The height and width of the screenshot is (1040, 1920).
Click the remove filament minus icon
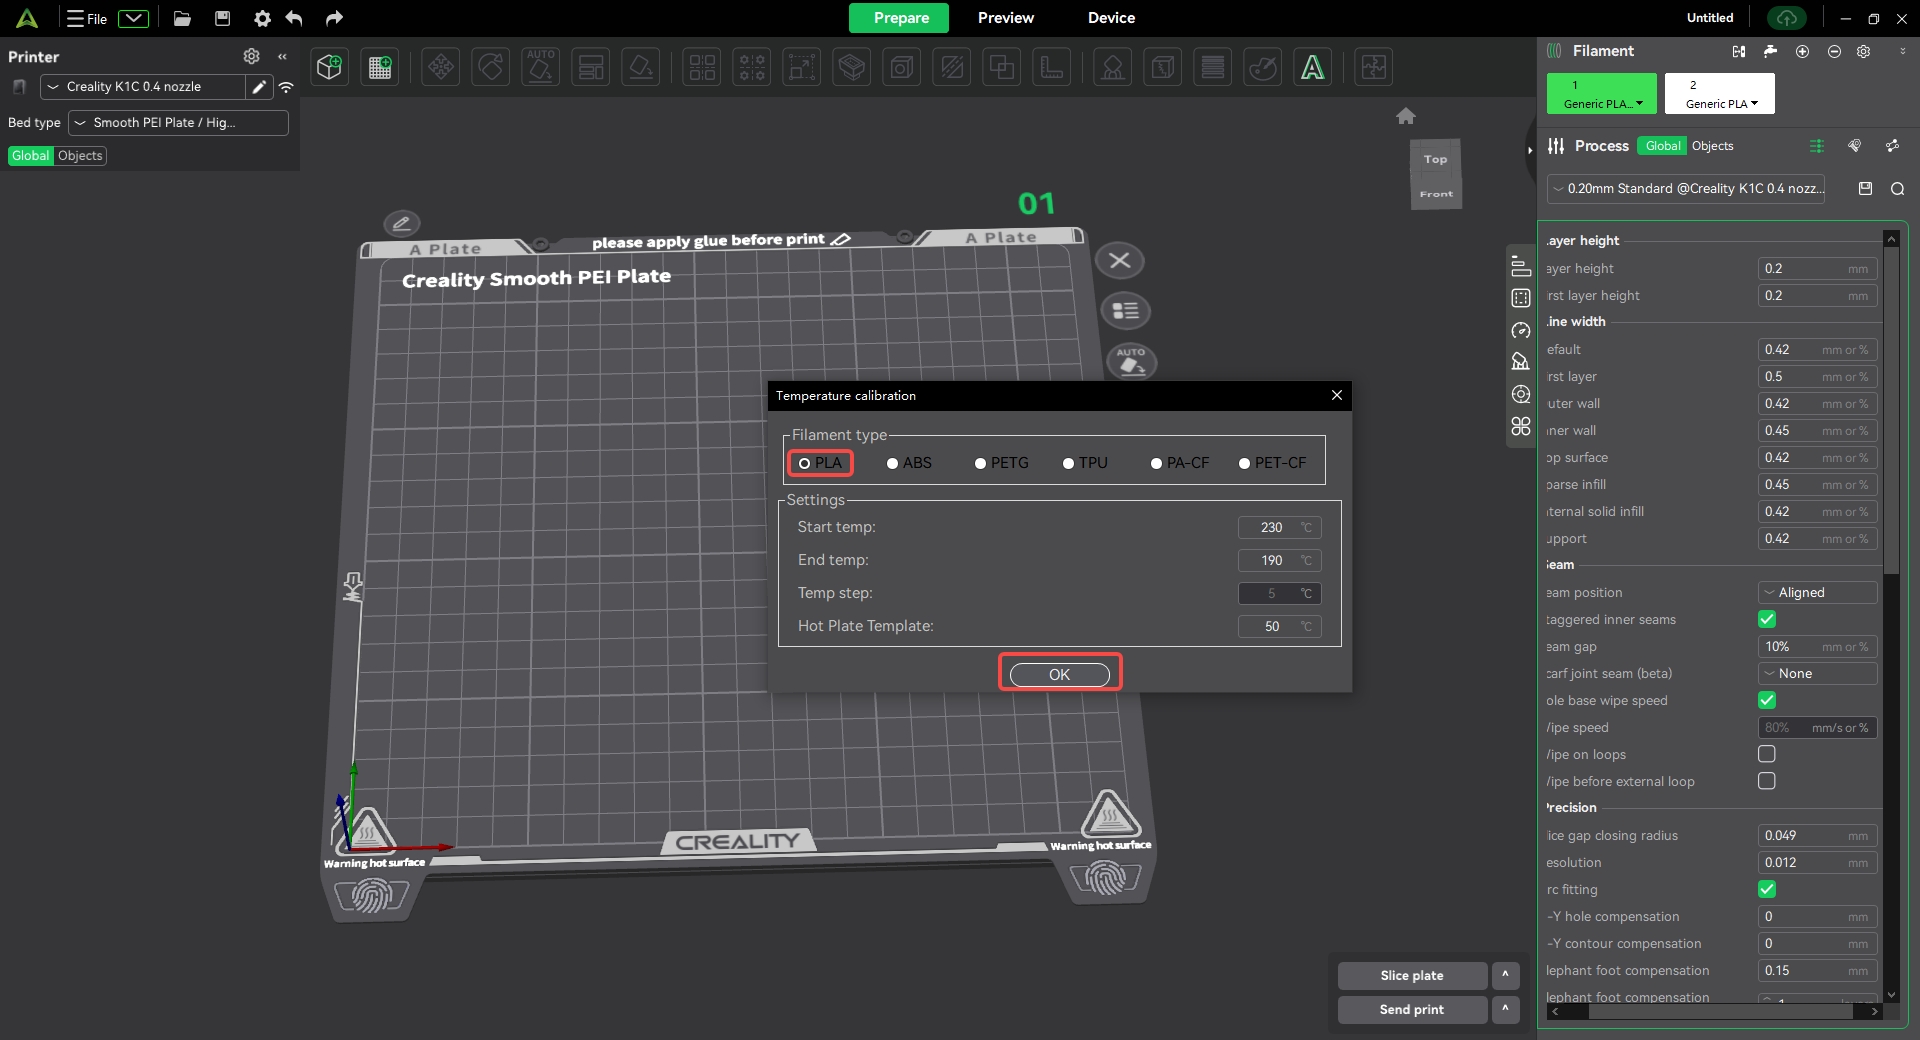(x=1834, y=51)
